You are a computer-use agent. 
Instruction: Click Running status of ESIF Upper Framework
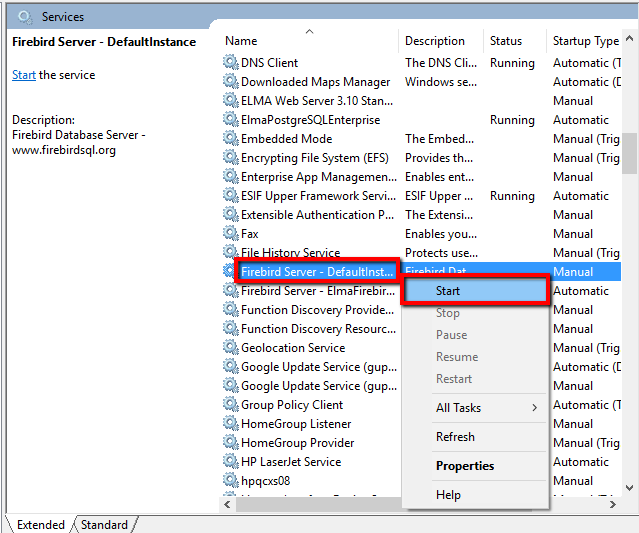512,196
